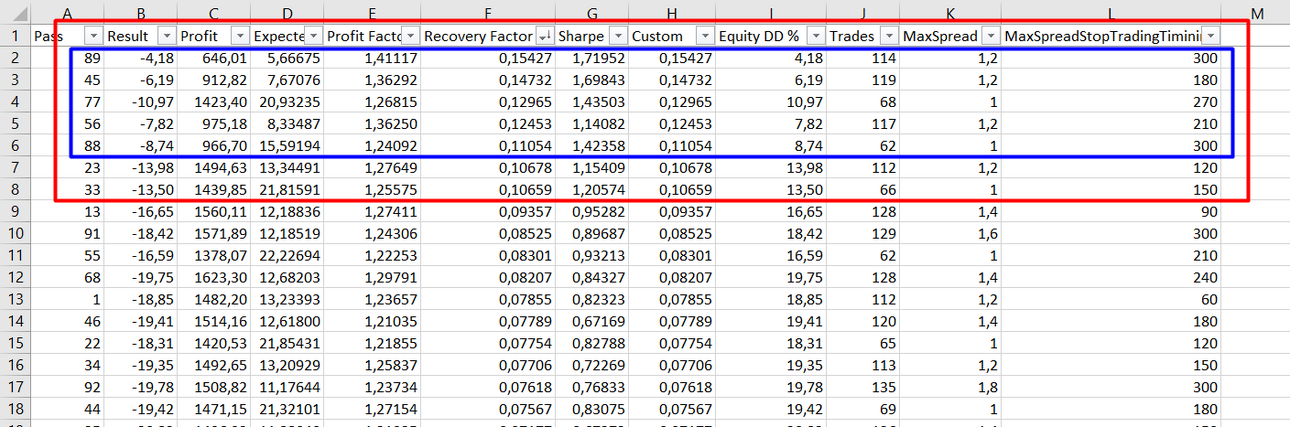Image resolution: width=1290 pixels, height=427 pixels.
Task: Select column I header
Action: 770,13
